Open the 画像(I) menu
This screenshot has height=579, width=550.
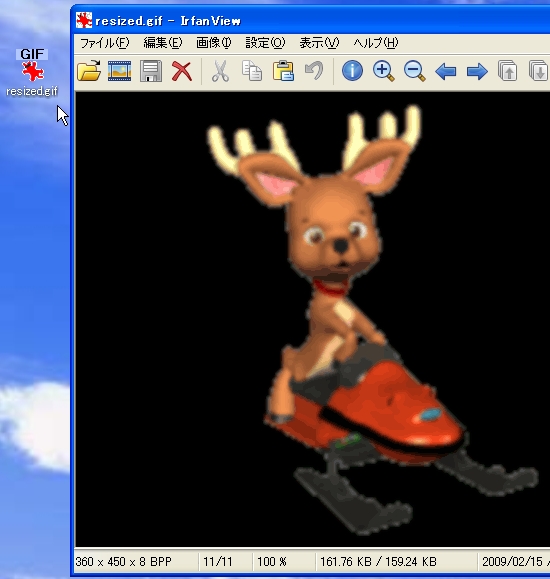214,43
